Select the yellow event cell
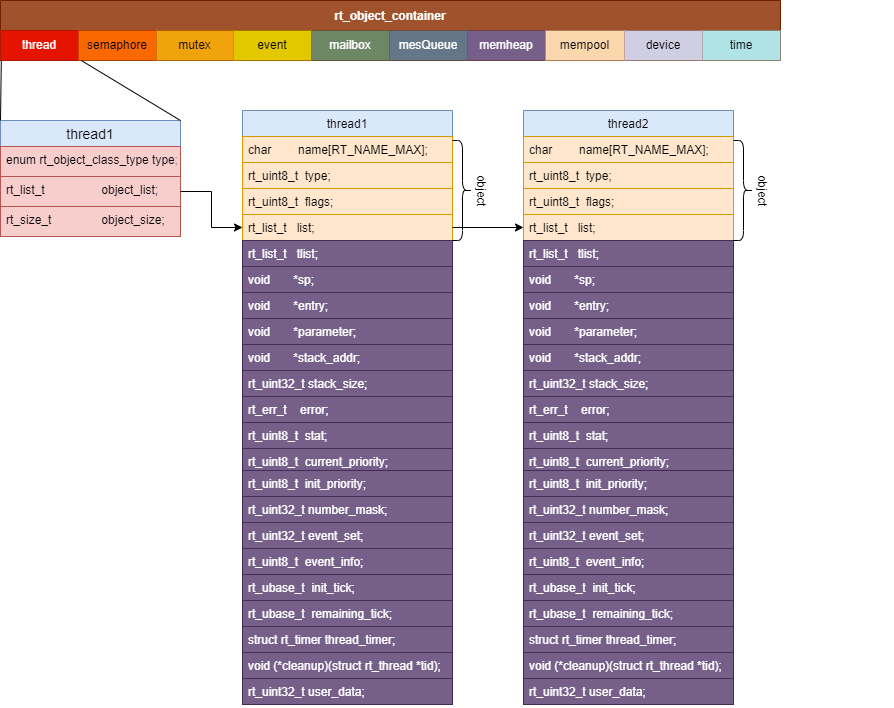The image size is (894, 708). [273, 45]
